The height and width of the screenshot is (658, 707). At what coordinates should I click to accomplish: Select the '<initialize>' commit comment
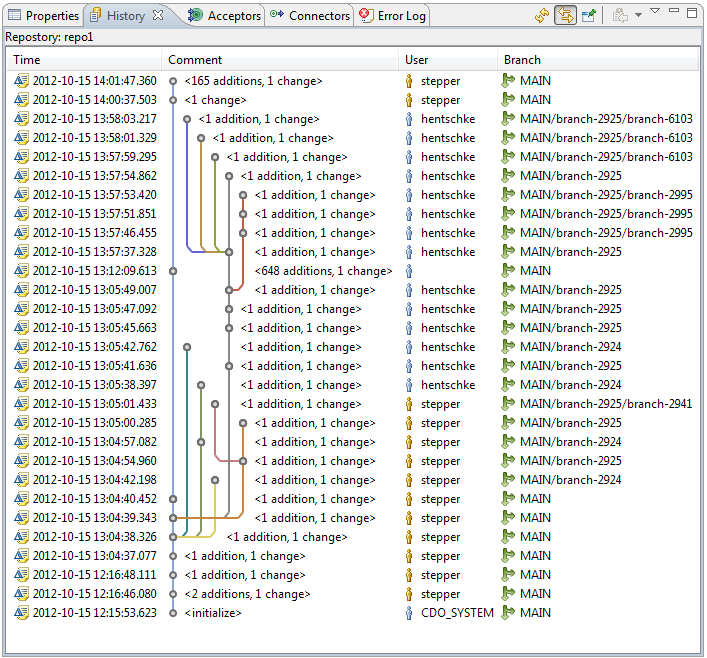(x=213, y=613)
